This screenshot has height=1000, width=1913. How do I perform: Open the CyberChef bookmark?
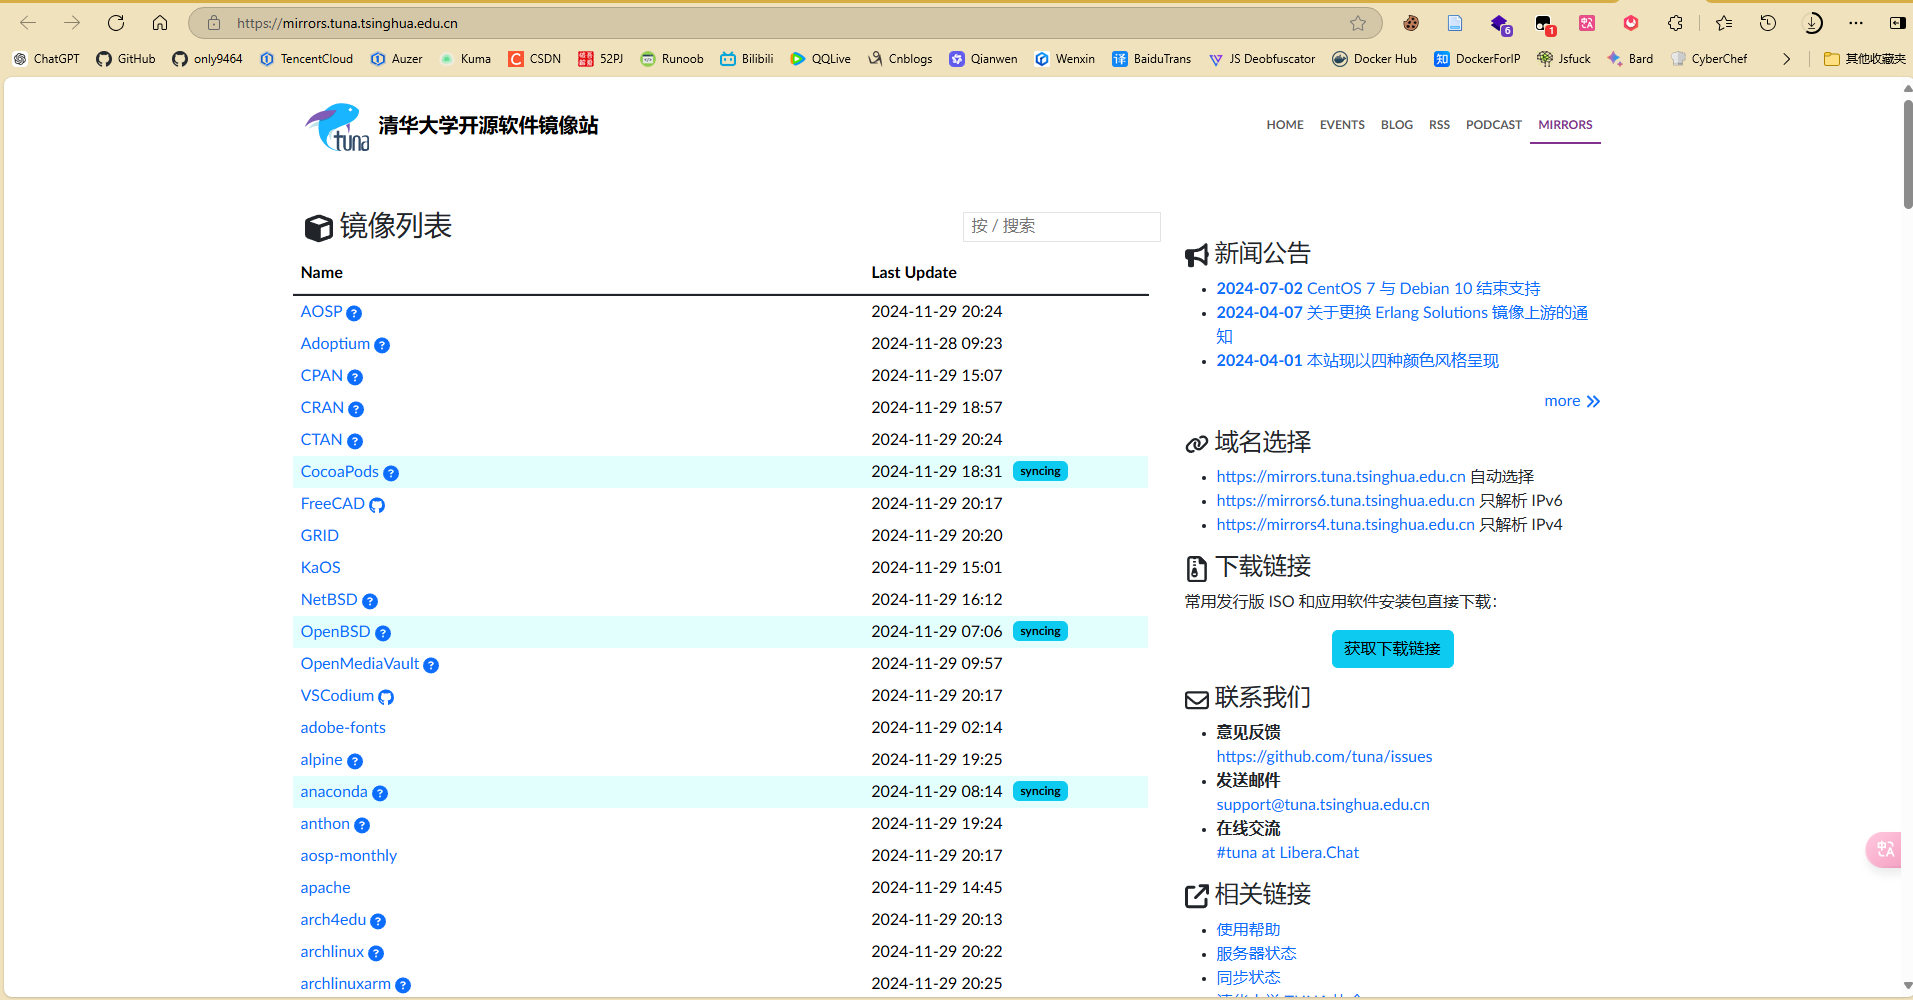1709,59
